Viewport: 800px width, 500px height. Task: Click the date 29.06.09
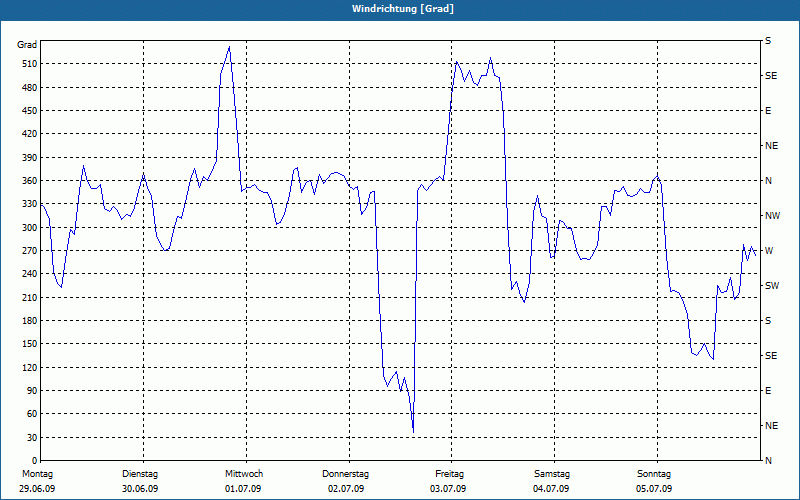[x=37, y=489]
